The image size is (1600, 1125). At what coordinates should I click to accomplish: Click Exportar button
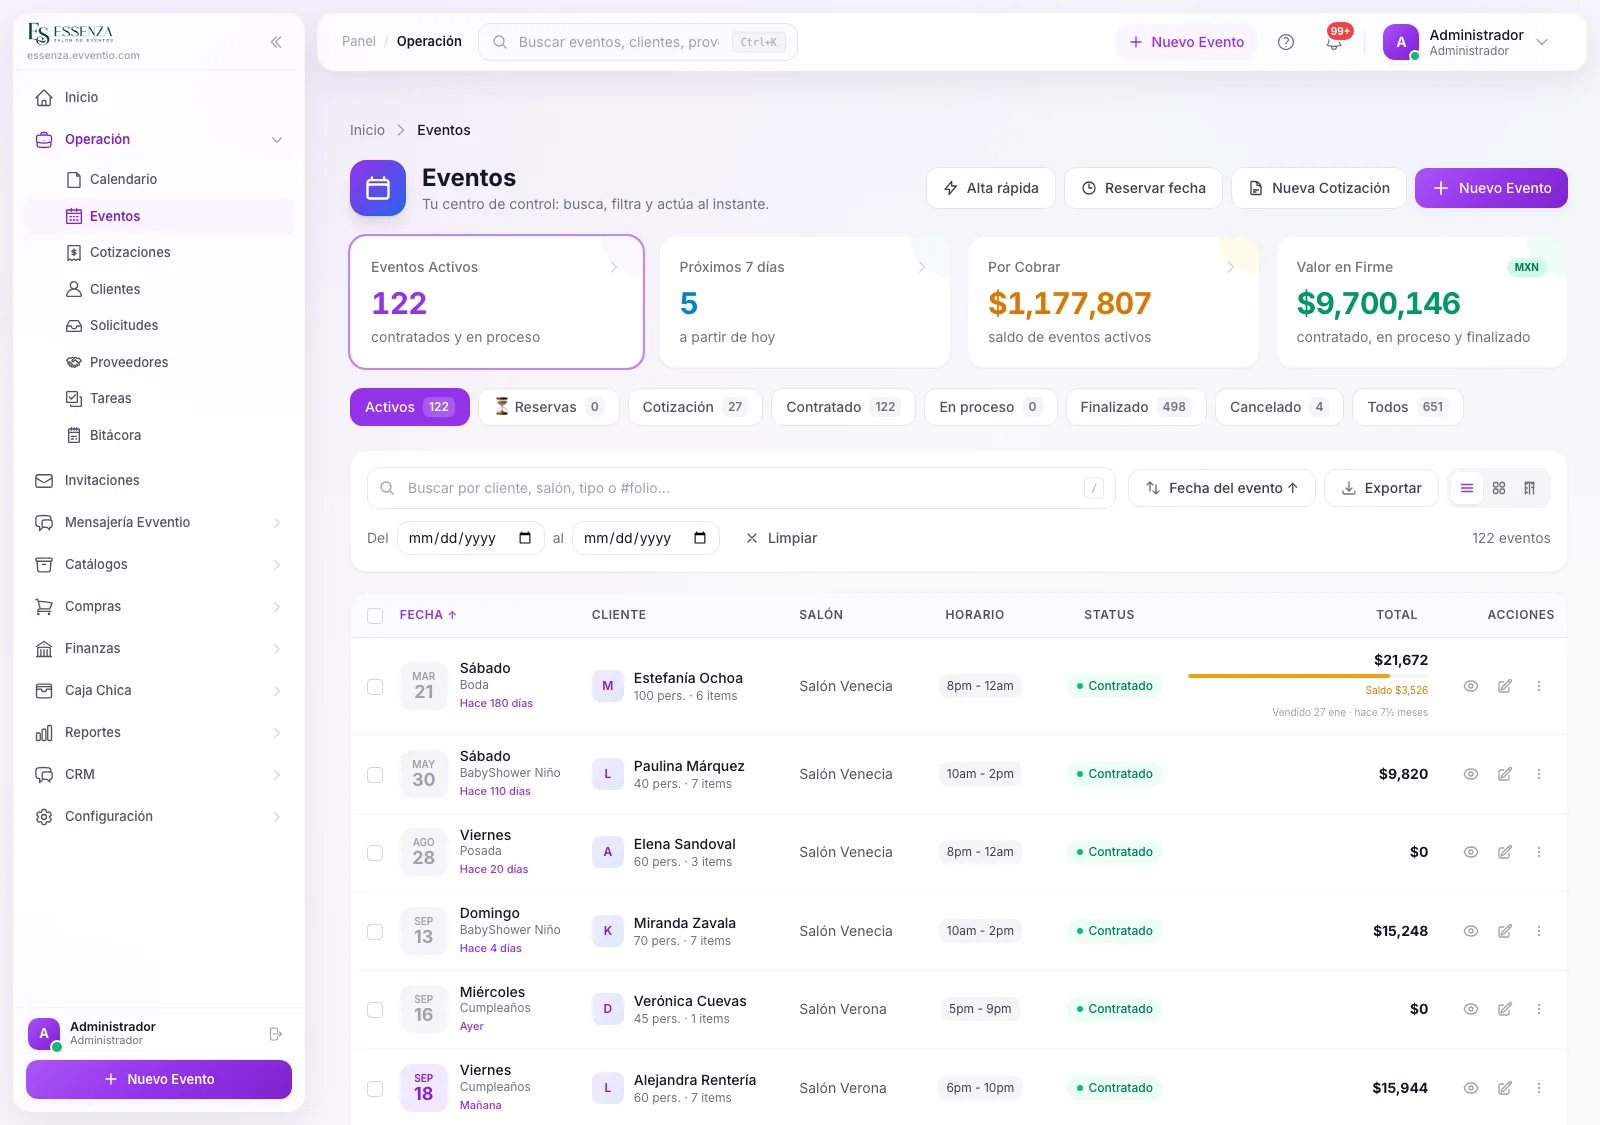pyautogui.click(x=1381, y=488)
